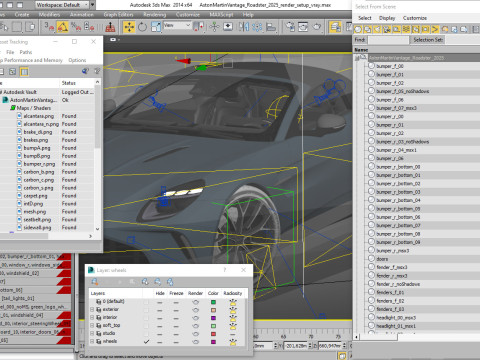Expand the exterior layer tree node
Screen dimensions: 480x360
pyautogui.click(x=92, y=310)
